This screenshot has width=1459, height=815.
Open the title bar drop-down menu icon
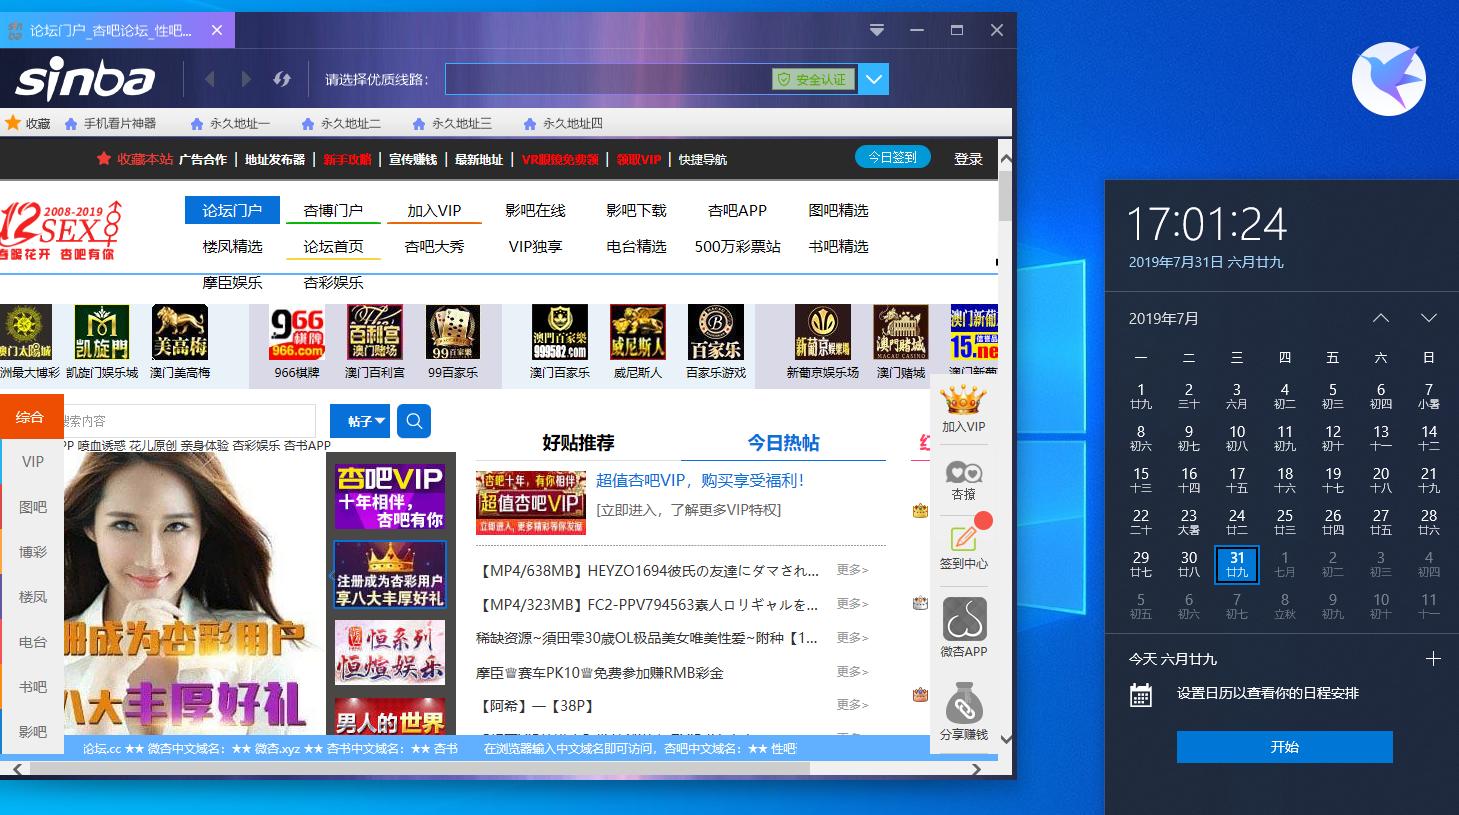click(x=877, y=30)
